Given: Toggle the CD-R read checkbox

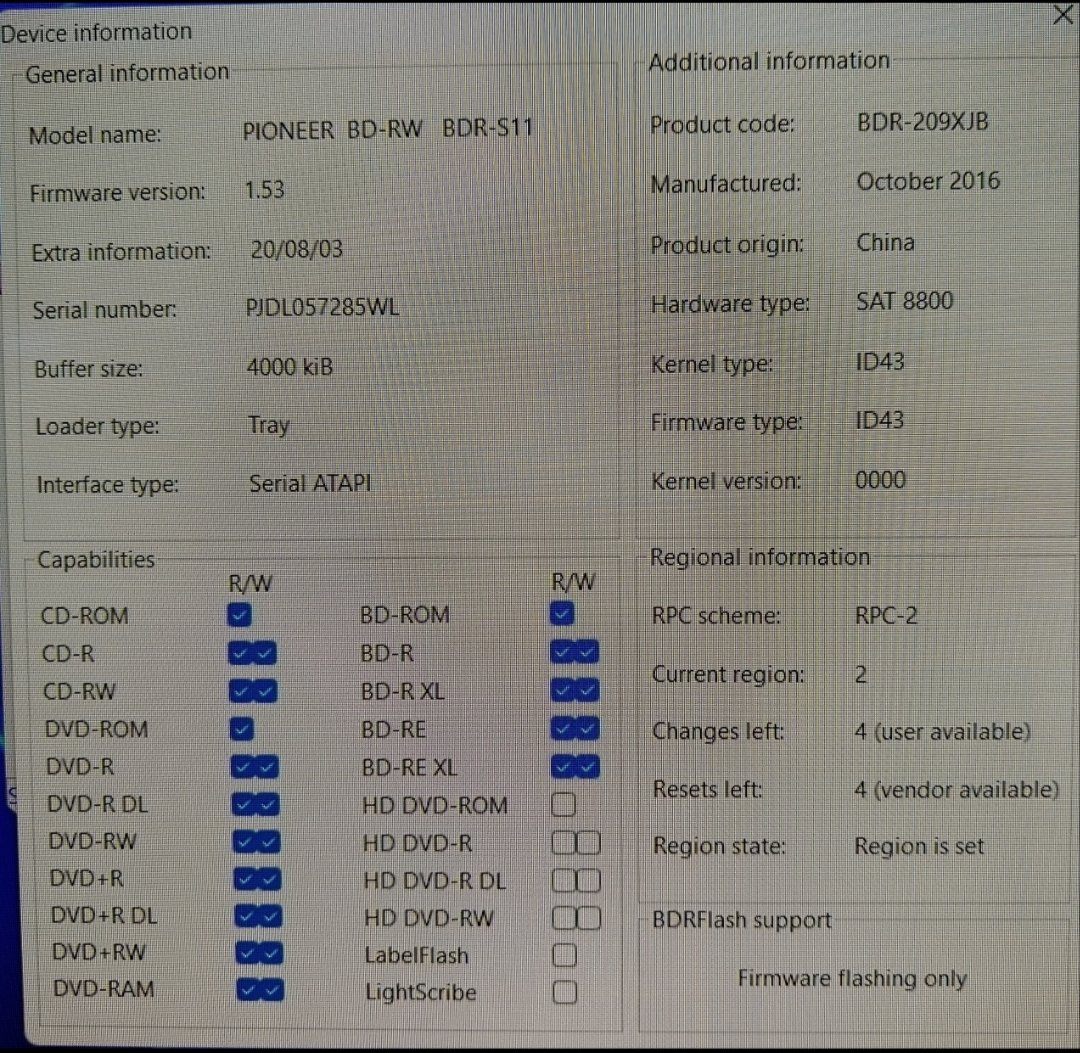Looking at the screenshot, I should tap(240, 652).
